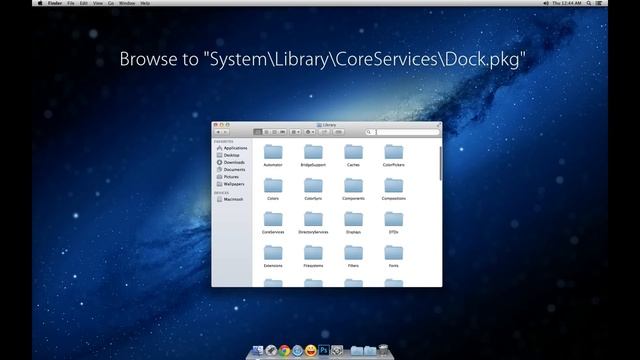Open the Components folder

pos(353,186)
